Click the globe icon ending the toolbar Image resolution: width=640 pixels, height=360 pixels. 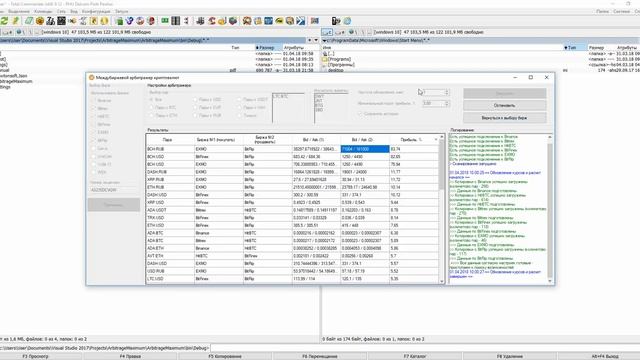pyautogui.click(x=347, y=21)
